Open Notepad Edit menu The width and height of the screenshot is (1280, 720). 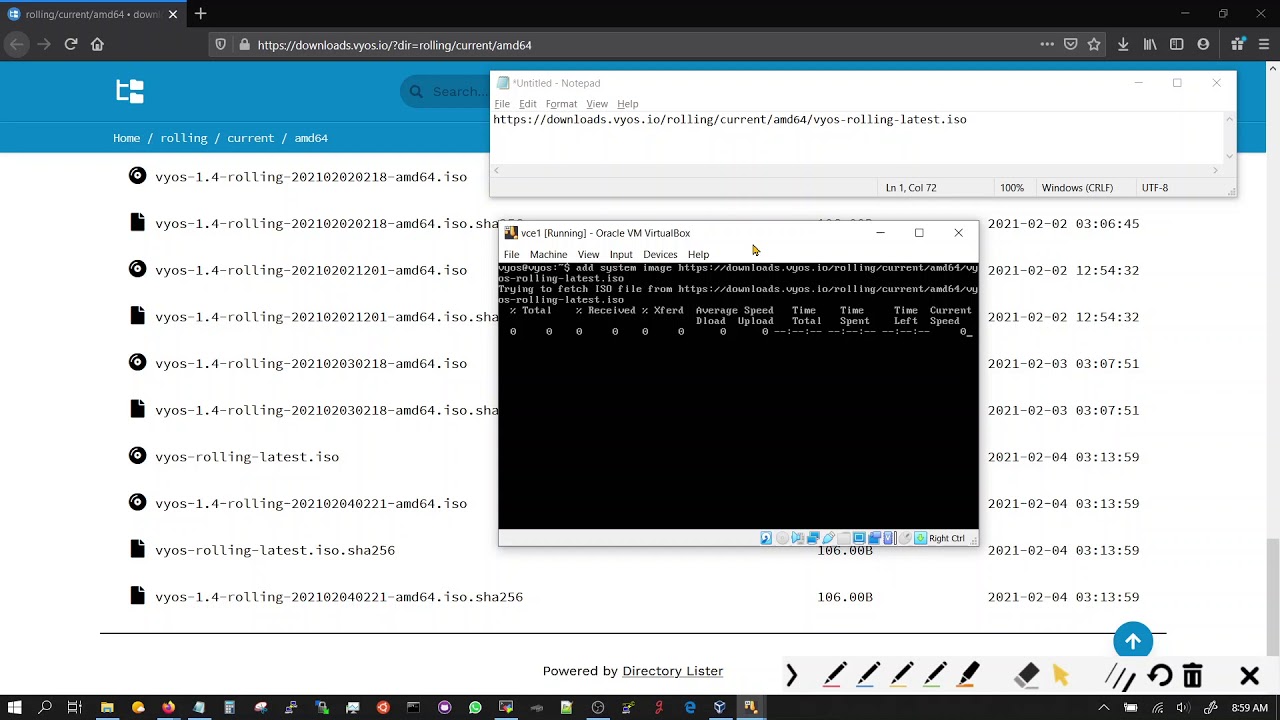[527, 104]
